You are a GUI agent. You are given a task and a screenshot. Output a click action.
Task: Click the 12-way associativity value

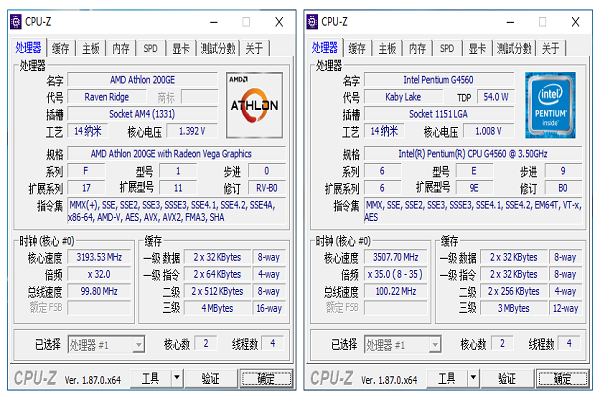[566, 308]
